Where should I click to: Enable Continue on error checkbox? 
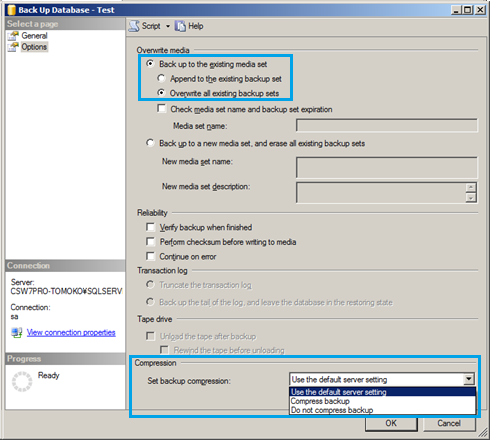150,256
